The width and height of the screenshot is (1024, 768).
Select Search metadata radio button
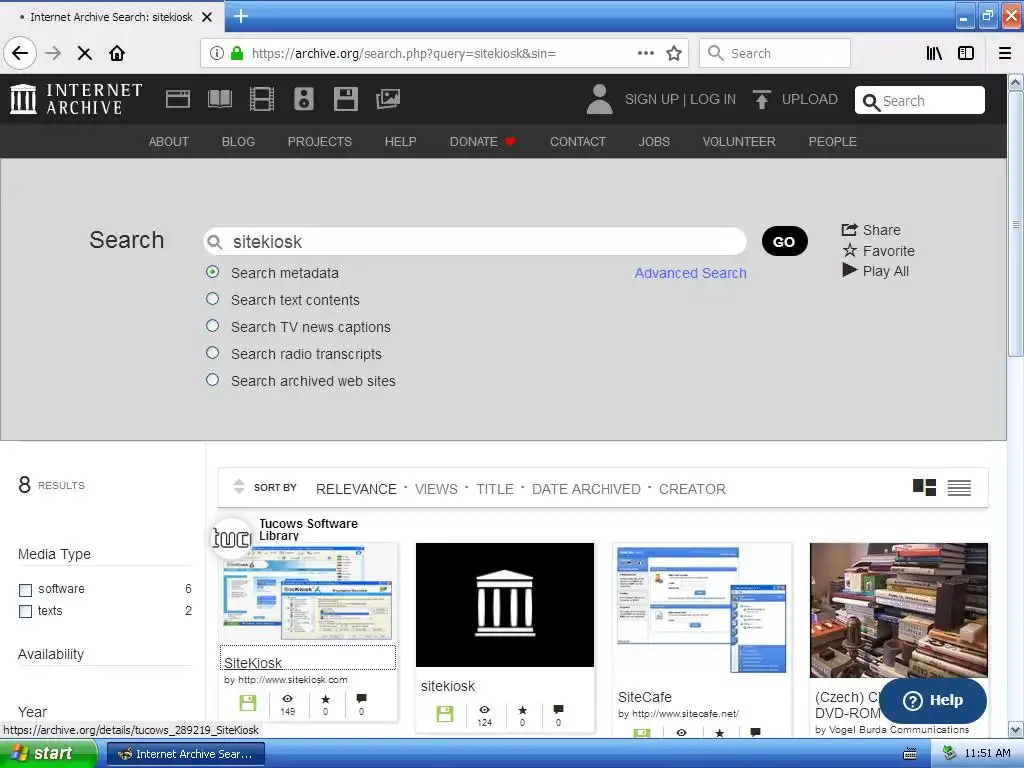212,272
